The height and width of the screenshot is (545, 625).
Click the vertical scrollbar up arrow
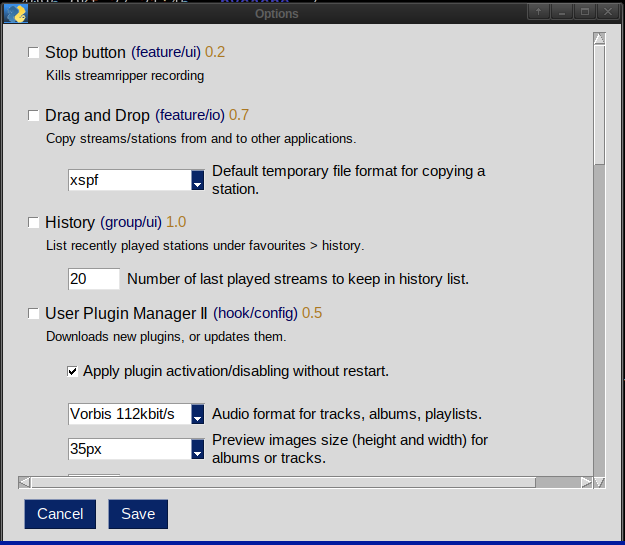point(599,39)
